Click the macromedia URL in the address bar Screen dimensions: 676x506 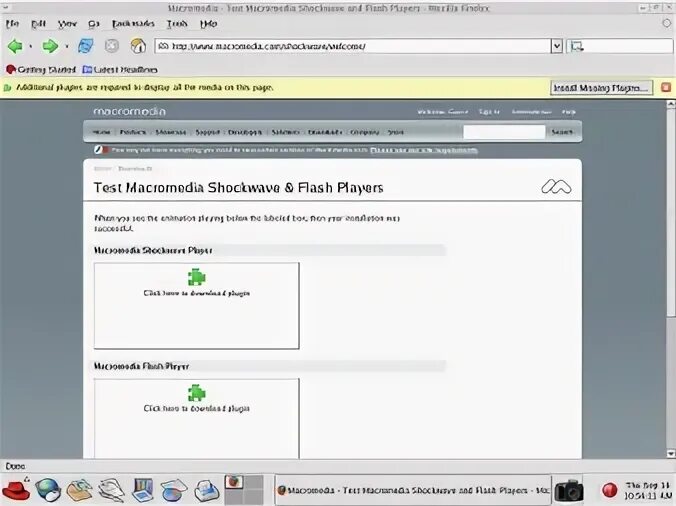[268, 46]
